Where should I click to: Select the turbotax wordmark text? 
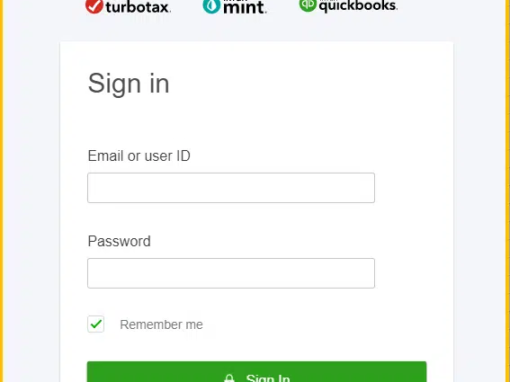(138, 7)
